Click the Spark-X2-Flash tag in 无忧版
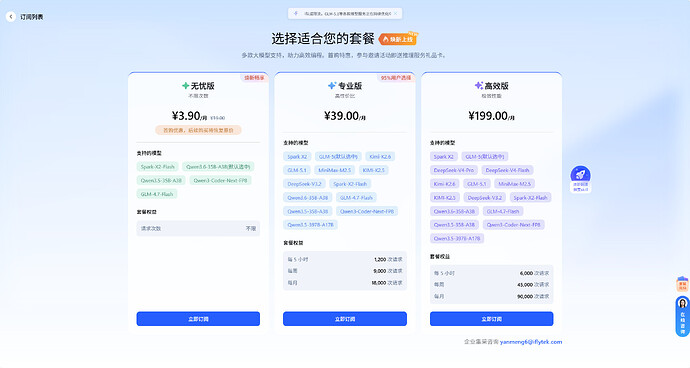690x368 pixels. click(x=158, y=166)
